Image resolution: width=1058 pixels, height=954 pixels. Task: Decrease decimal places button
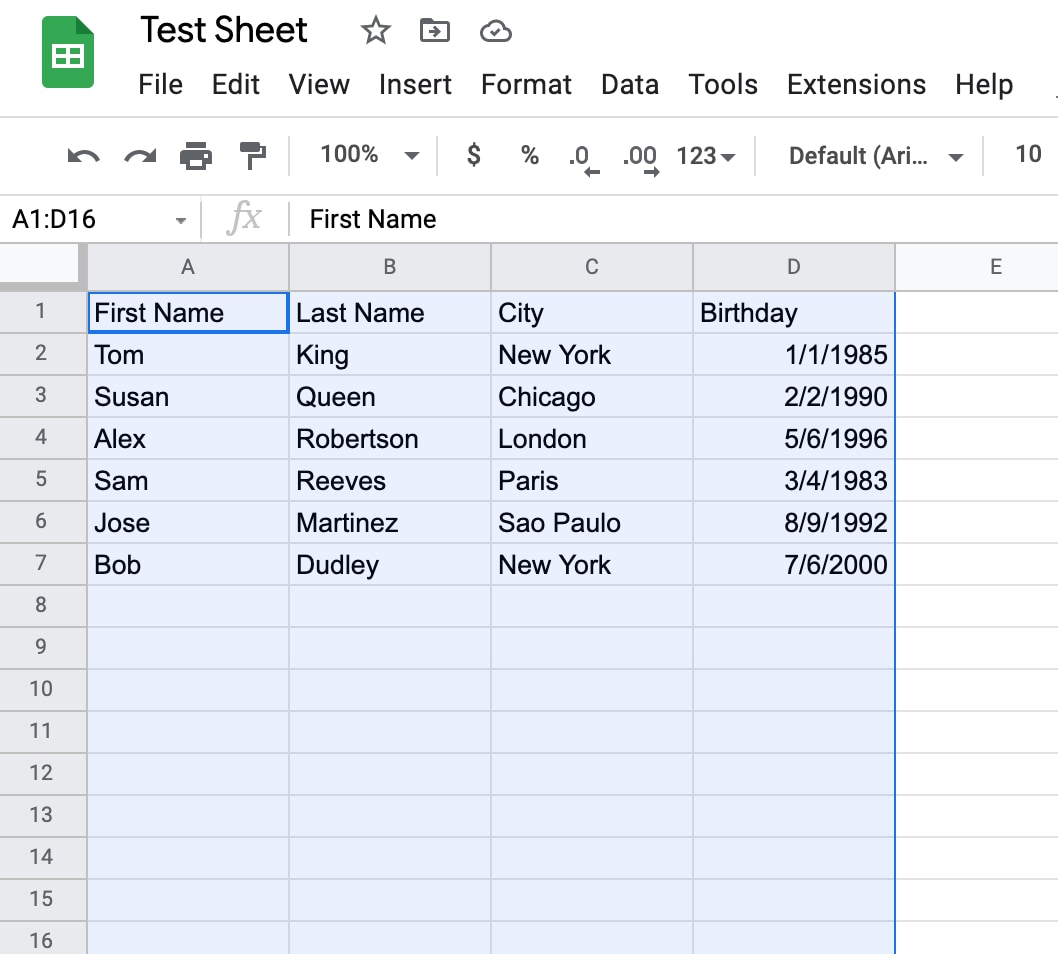click(584, 160)
